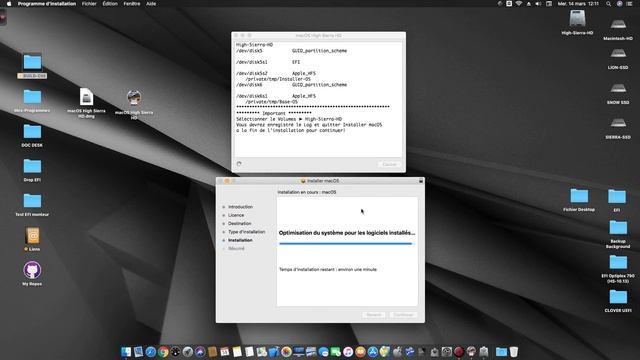This screenshot has height=360, width=640.
Task: Click the menu bar date and time
Action: (578, 4)
